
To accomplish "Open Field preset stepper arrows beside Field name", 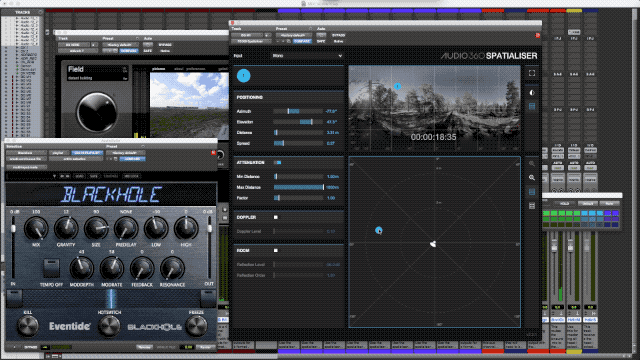I will click(125, 70).
